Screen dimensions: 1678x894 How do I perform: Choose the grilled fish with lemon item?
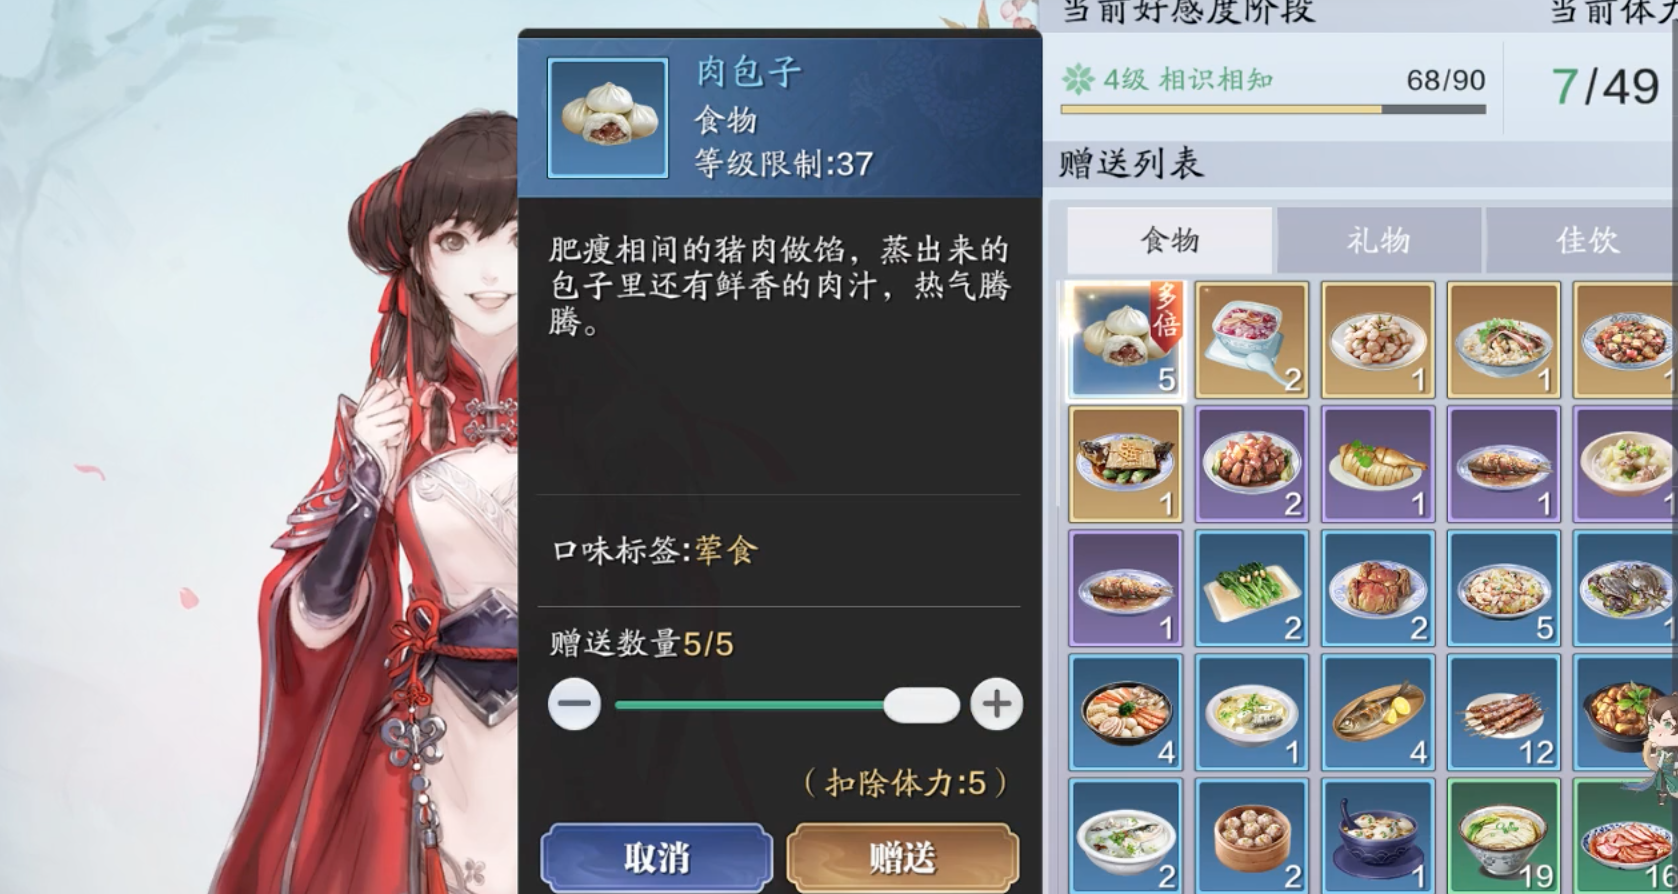(x=1377, y=712)
